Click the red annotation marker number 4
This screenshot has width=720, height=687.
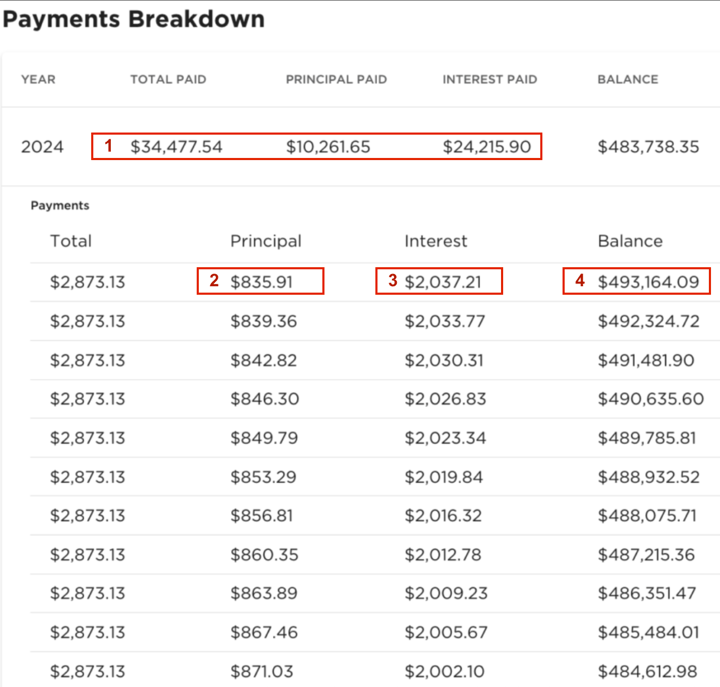click(x=579, y=282)
